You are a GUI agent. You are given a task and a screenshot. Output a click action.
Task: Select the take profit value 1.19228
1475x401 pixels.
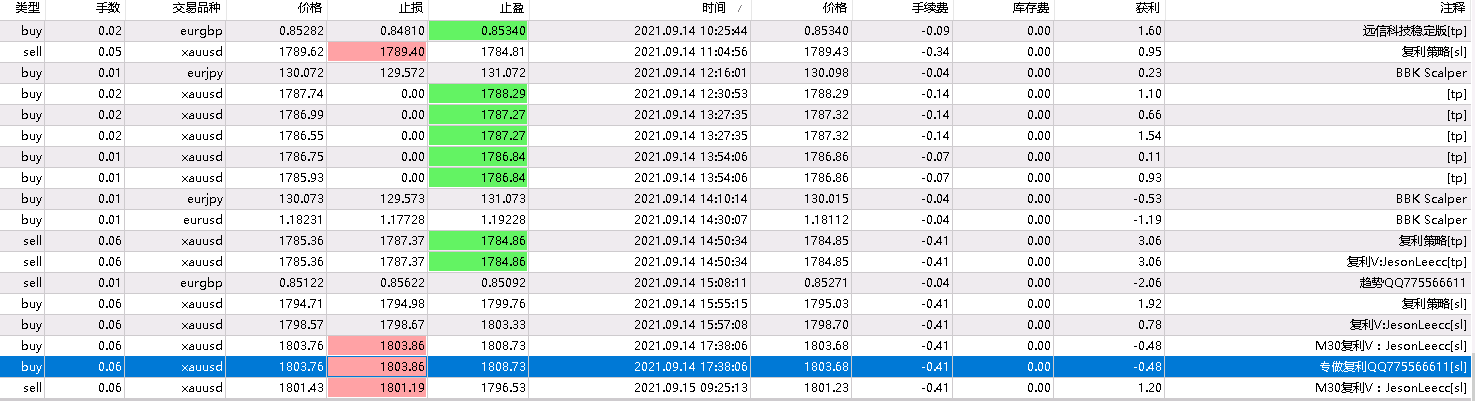[x=503, y=219]
